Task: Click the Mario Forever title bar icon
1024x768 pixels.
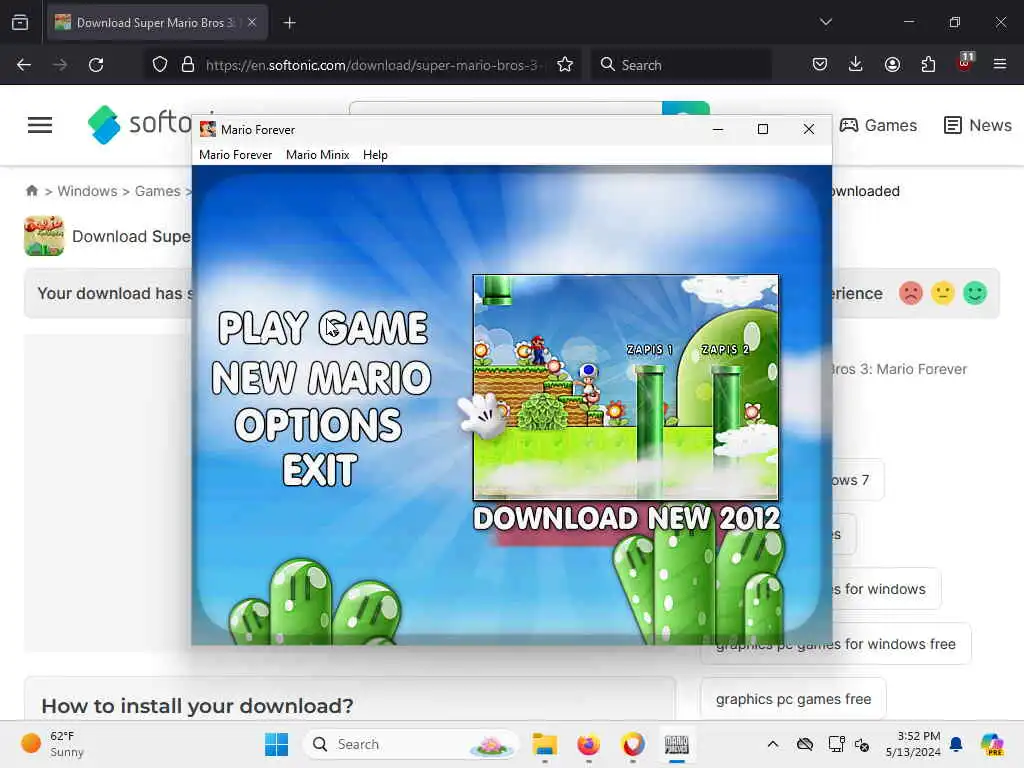Action: pyautogui.click(x=208, y=129)
